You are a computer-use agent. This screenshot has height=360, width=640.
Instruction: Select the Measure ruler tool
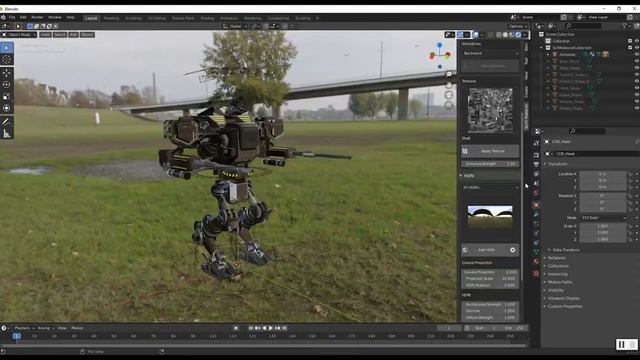tap(7, 133)
